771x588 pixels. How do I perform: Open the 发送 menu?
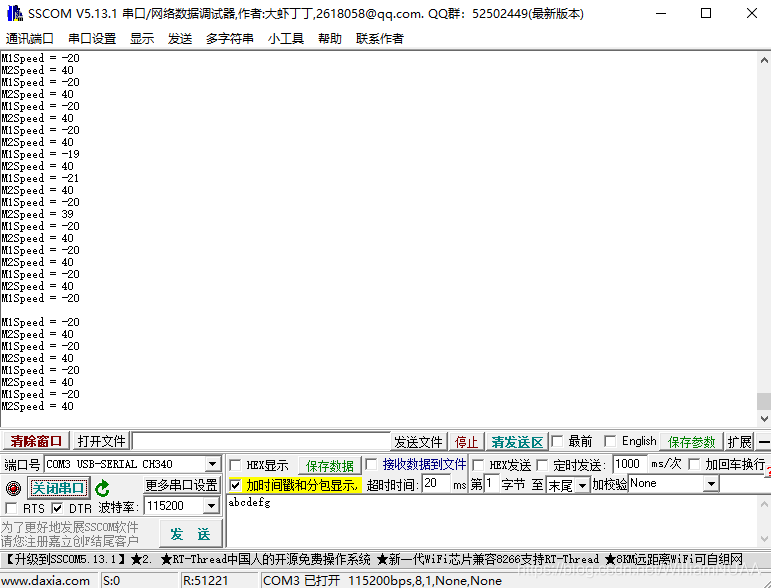click(180, 38)
